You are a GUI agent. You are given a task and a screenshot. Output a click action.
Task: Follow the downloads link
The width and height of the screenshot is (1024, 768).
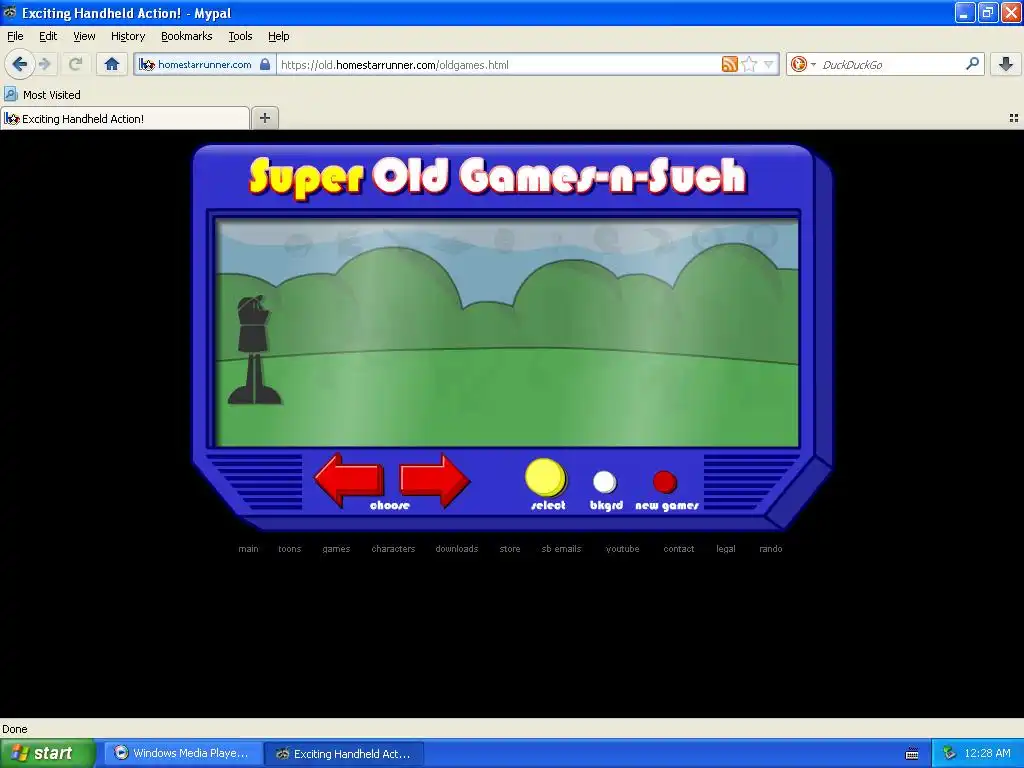[456, 549]
